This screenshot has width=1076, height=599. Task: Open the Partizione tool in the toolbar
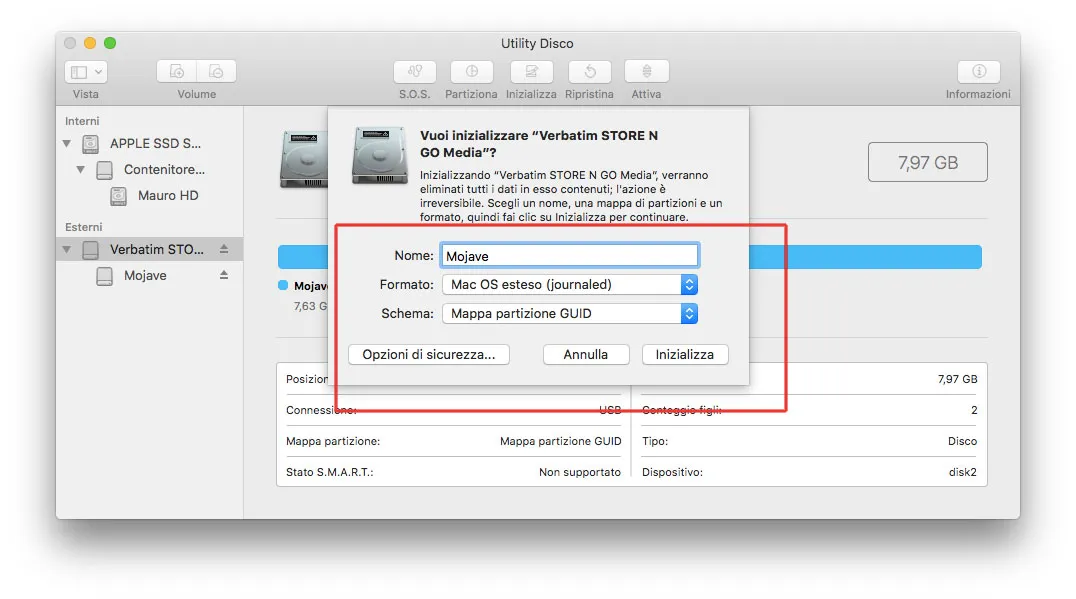click(471, 73)
